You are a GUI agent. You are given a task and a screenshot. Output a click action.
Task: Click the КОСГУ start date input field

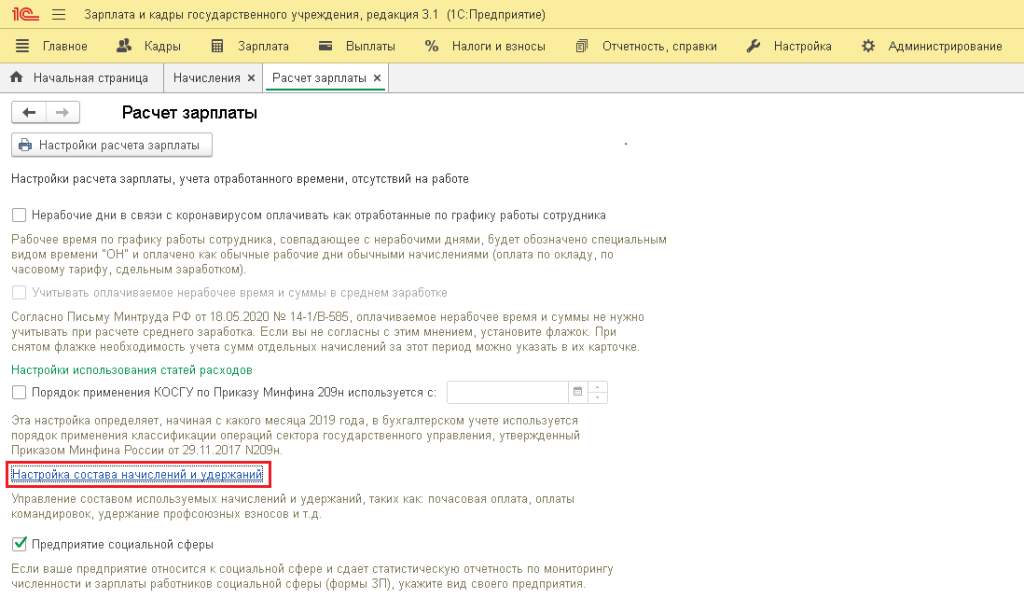coord(507,392)
